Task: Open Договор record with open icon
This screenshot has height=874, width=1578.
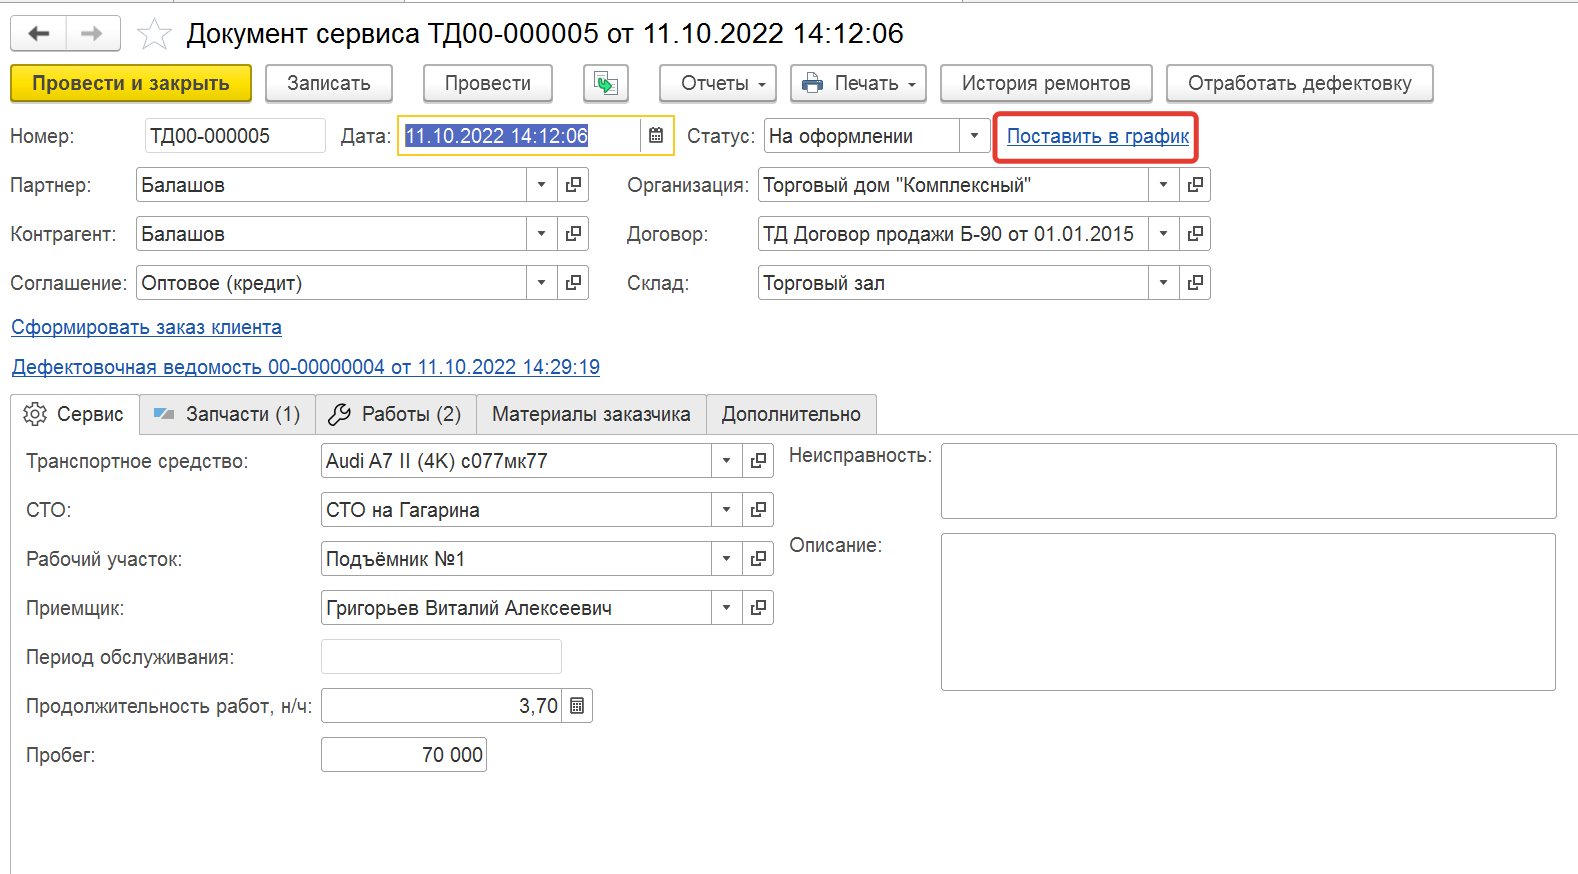Action: [x=1195, y=234]
